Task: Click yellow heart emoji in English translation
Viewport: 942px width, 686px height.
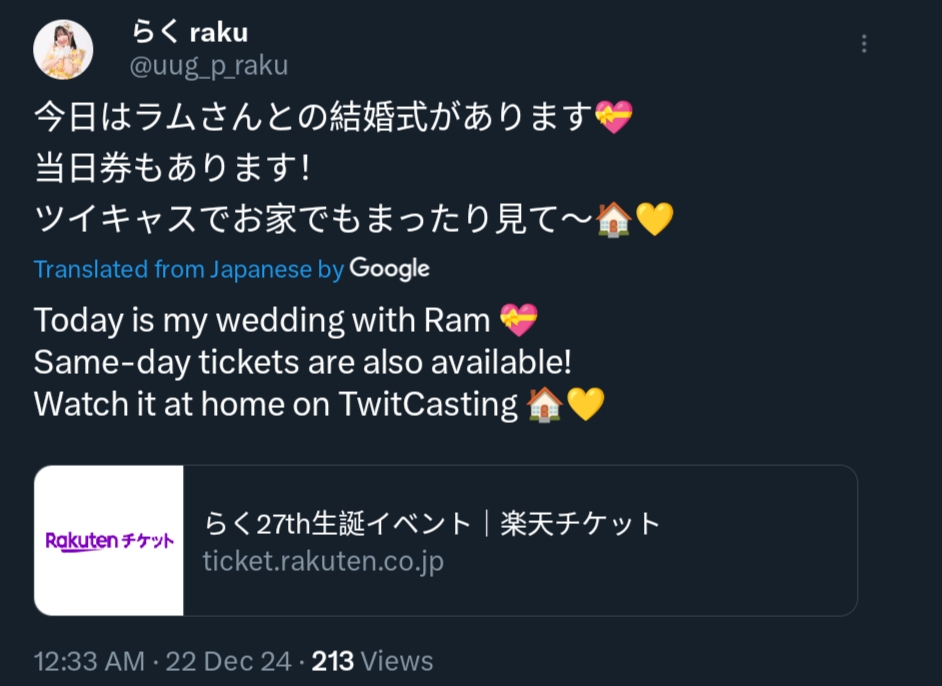Action: click(x=586, y=404)
